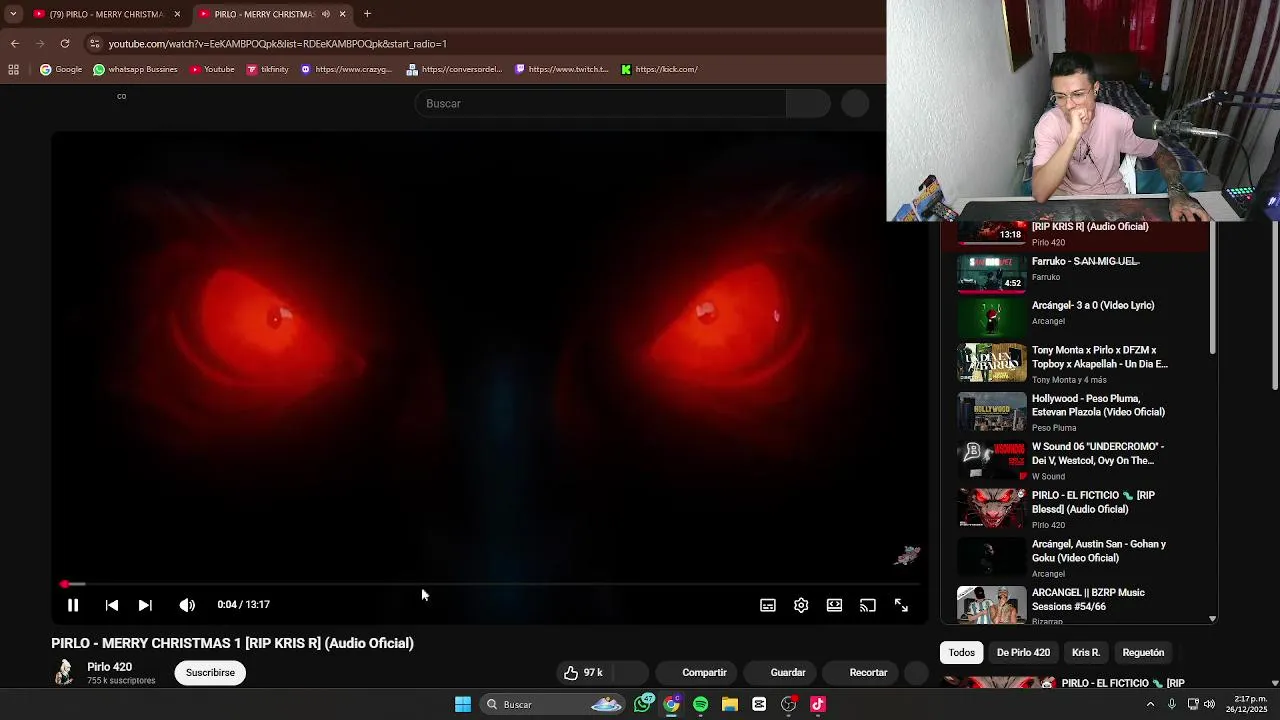Seek along the red progress bar

coord(490,584)
